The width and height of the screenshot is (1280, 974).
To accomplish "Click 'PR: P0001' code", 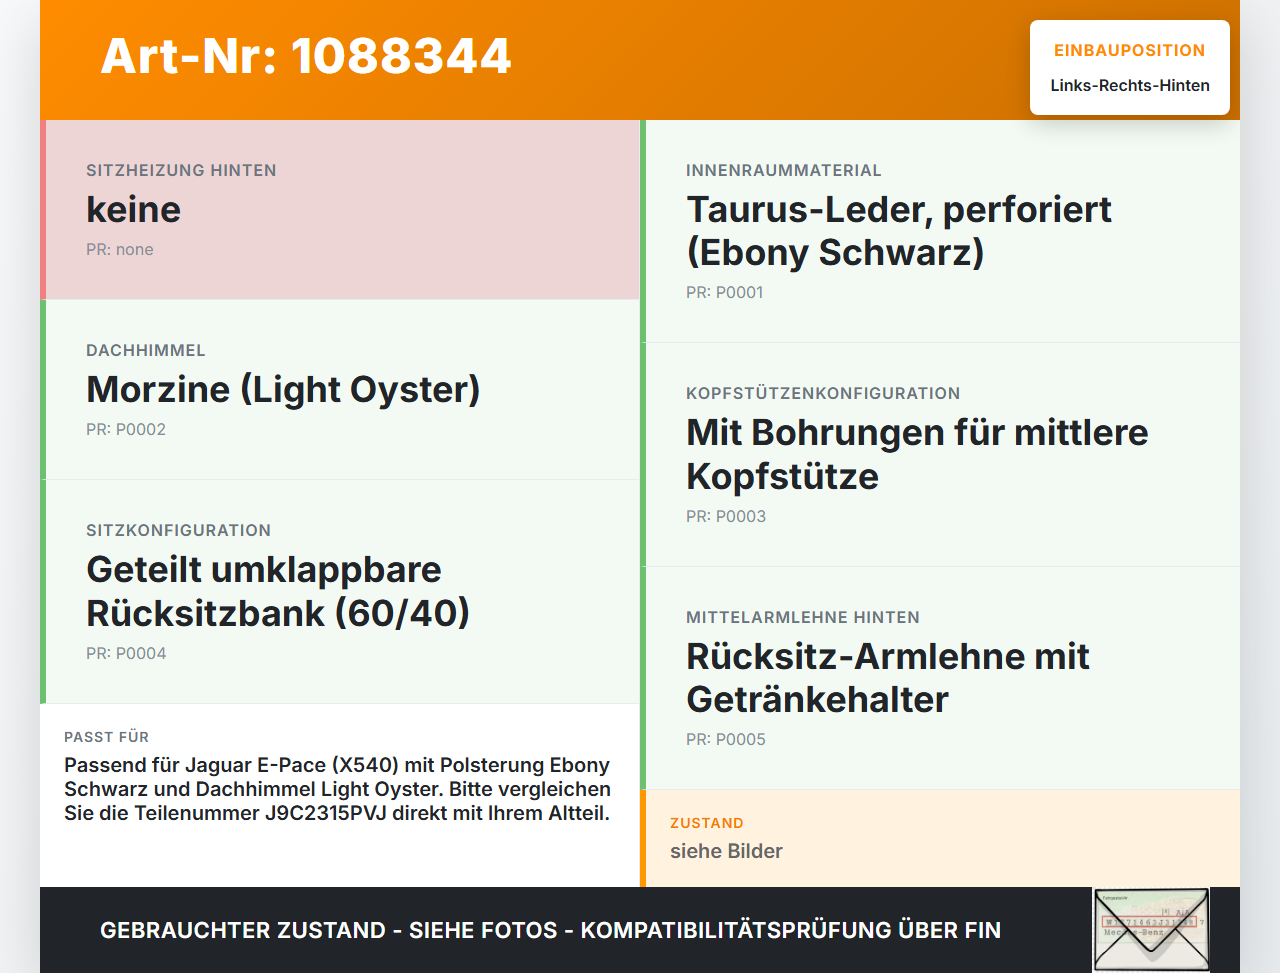I will tap(725, 293).
